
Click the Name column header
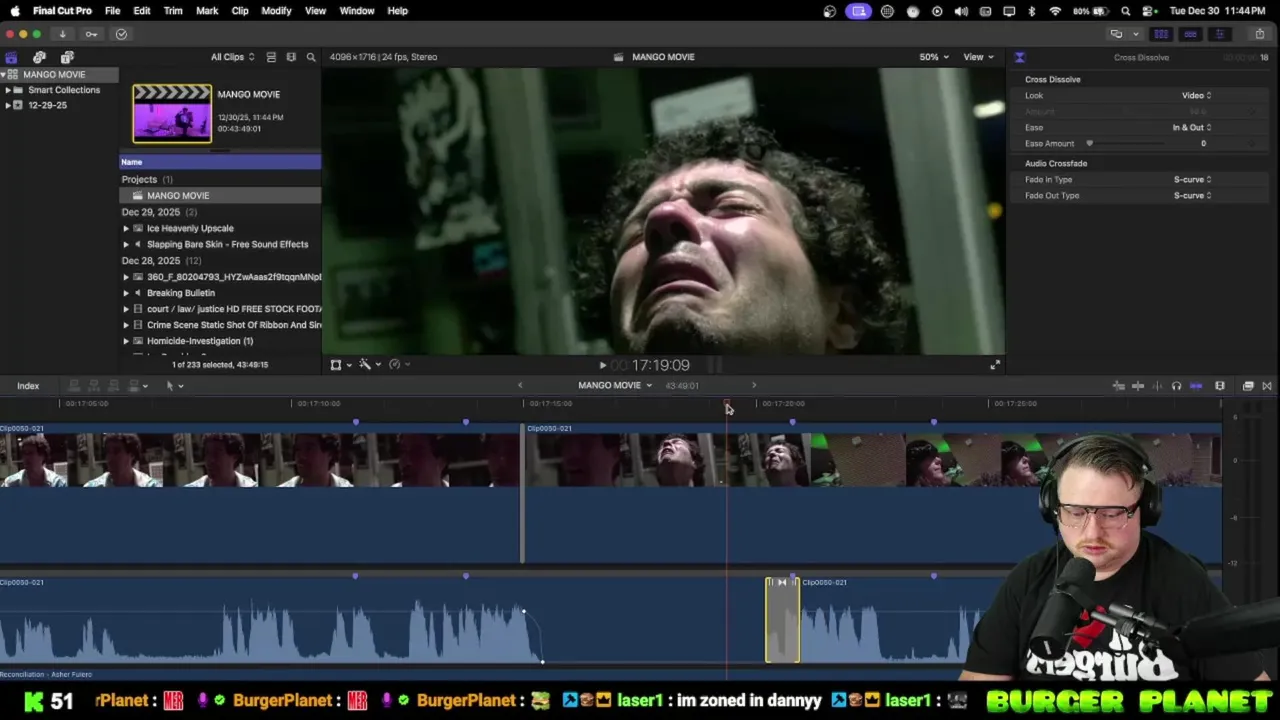click(x=220, y=162)
